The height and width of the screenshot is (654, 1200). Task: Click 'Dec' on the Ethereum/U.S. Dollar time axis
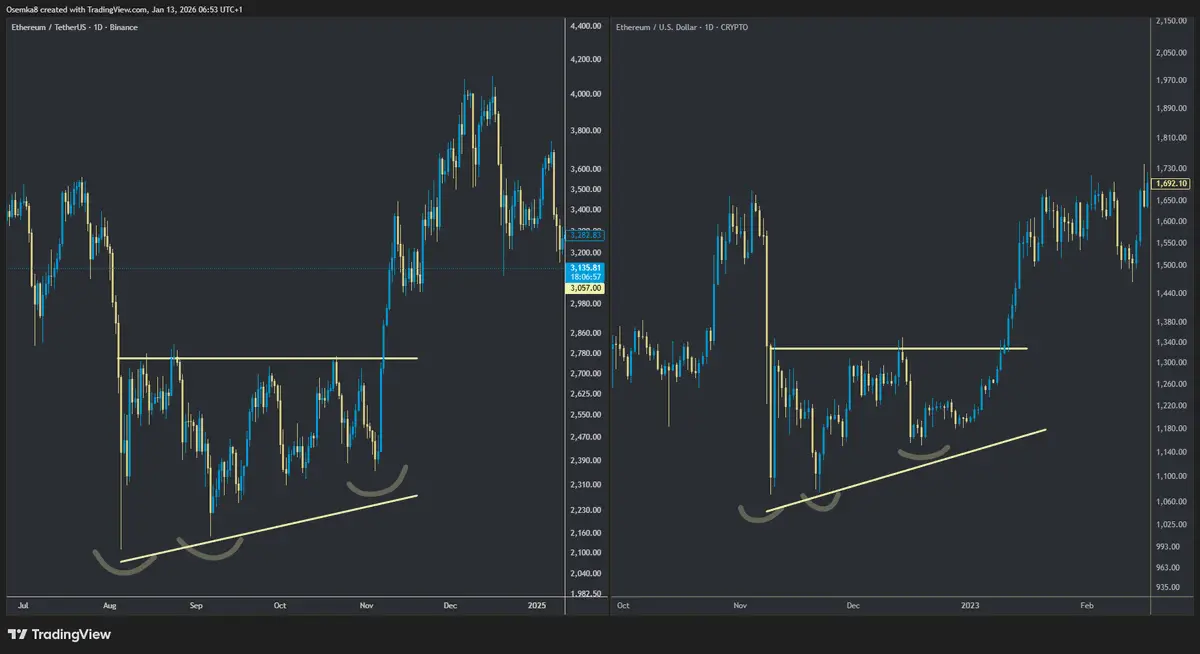click(853, 606)
